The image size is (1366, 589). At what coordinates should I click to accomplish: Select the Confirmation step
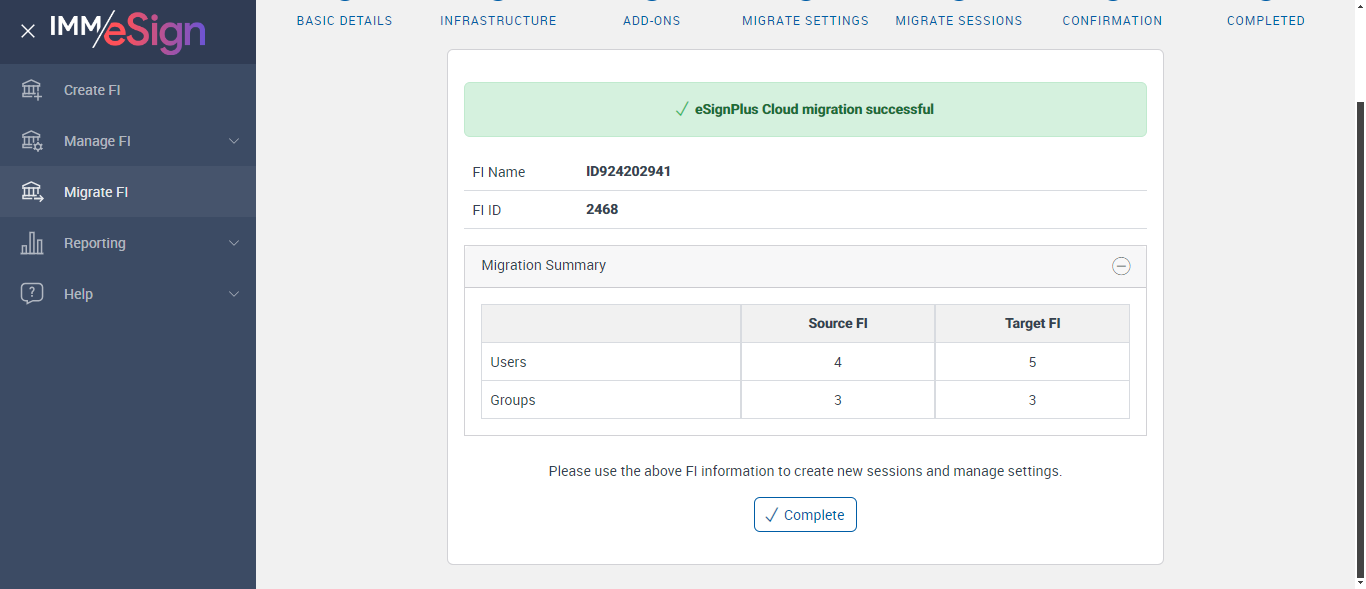pos(1112,20)
